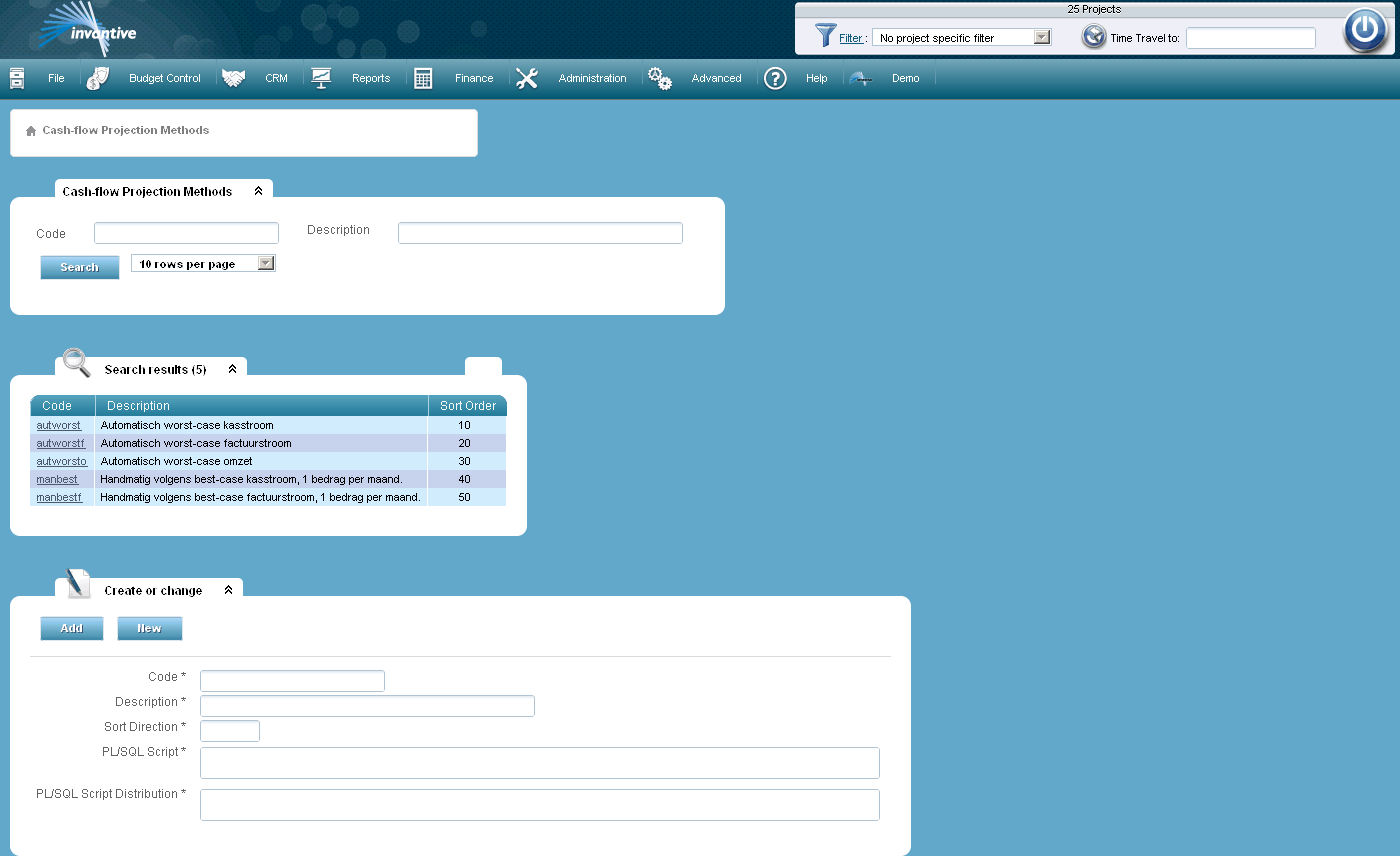Open the Demo menu
The image size is (1400, 856).
coord(905,78)
